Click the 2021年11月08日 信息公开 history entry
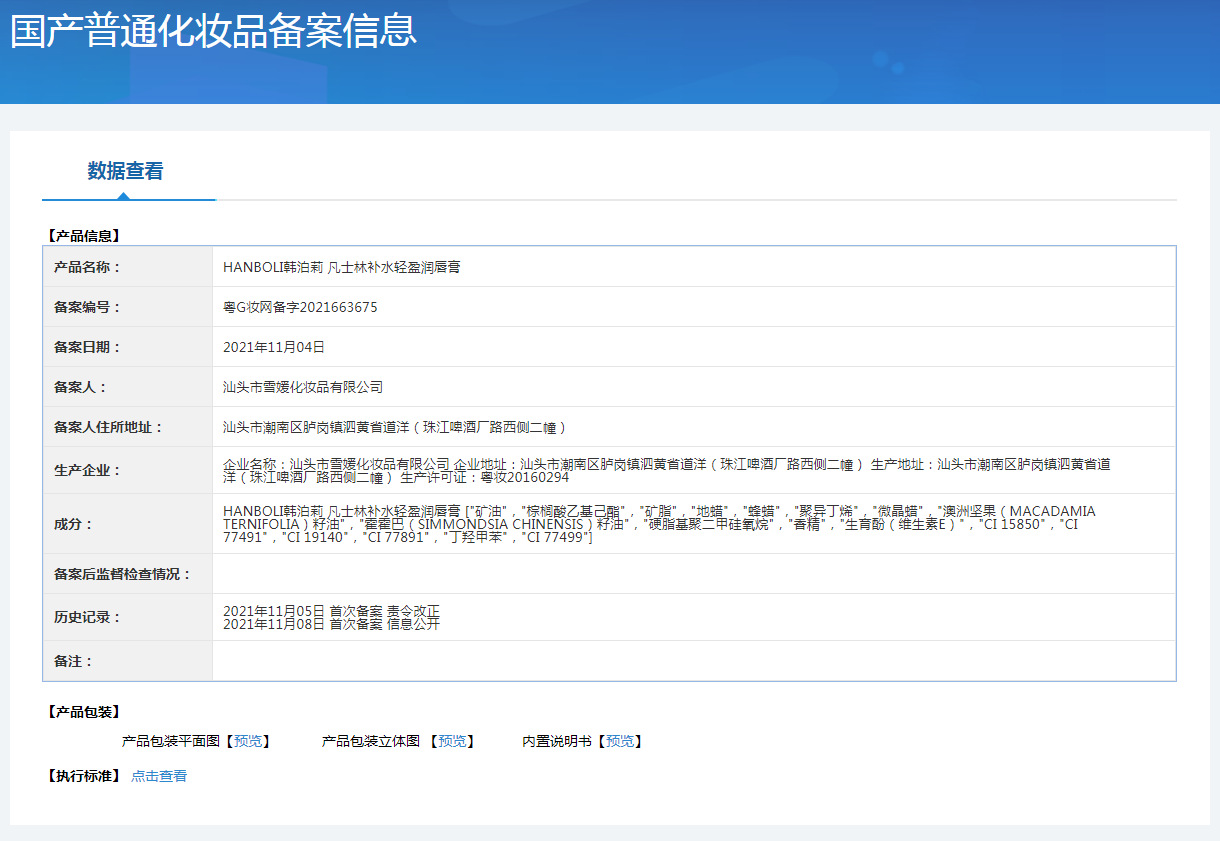This screenshot has width=1220, height=841. [x=331, y=624]
